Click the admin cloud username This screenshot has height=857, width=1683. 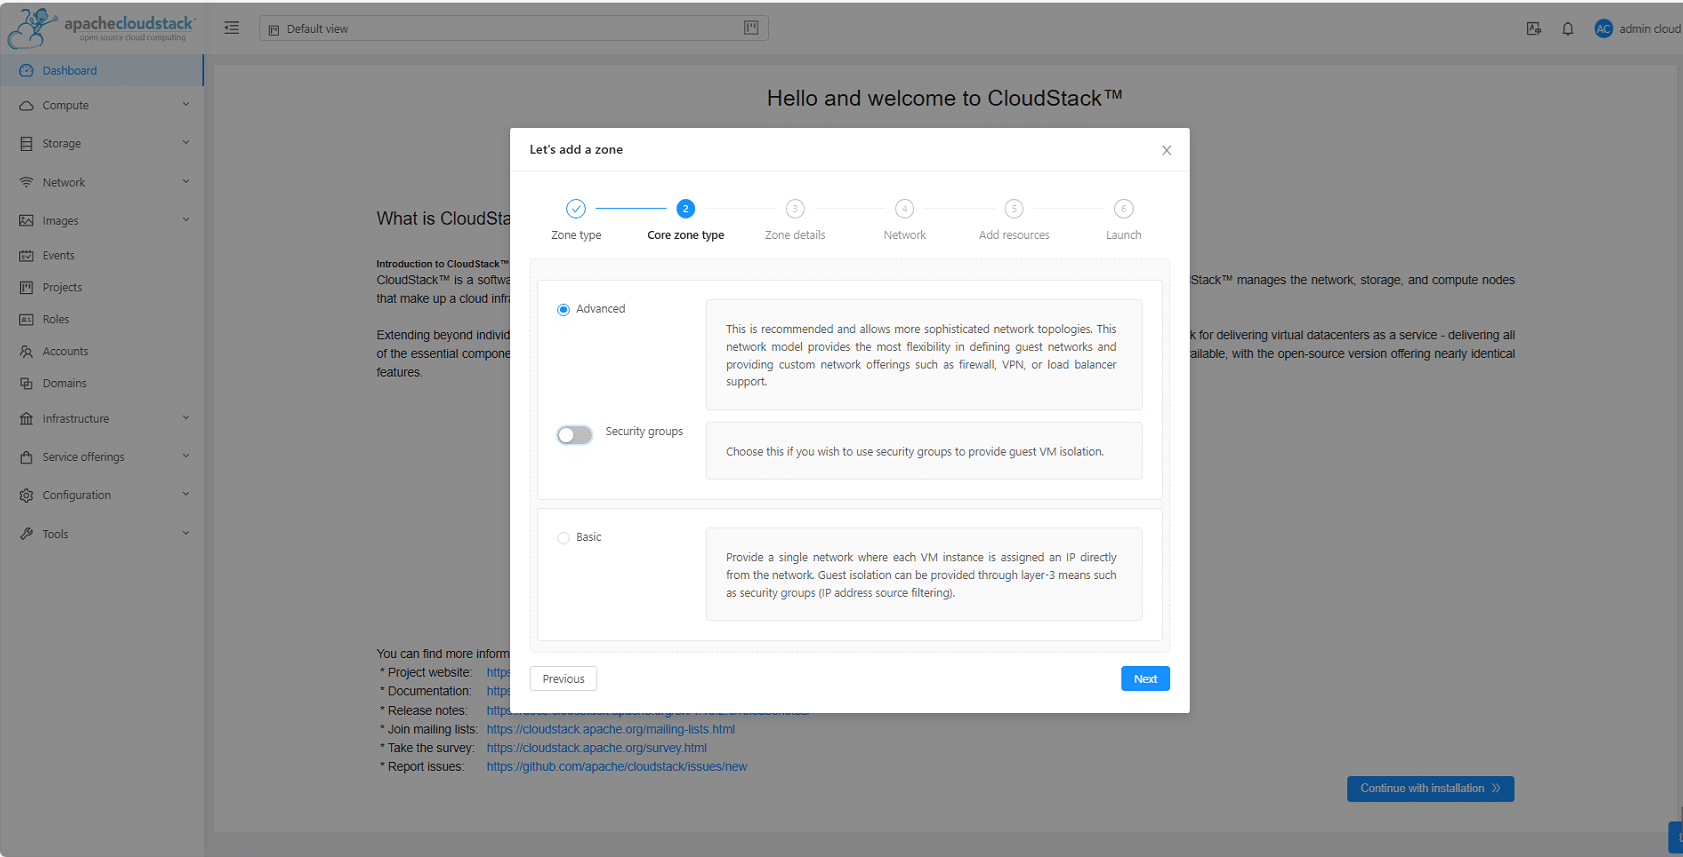(1650, 29)
